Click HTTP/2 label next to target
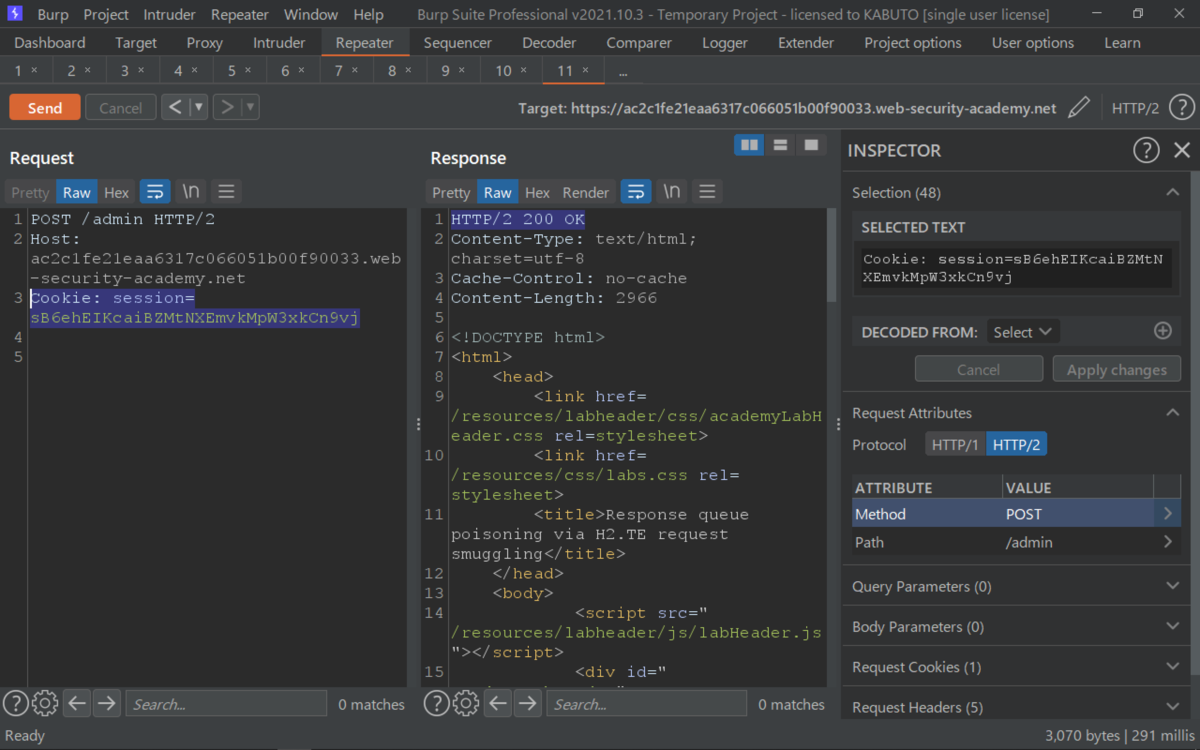The height and width of the screenshot is (750, 1200). point(1135,108)
